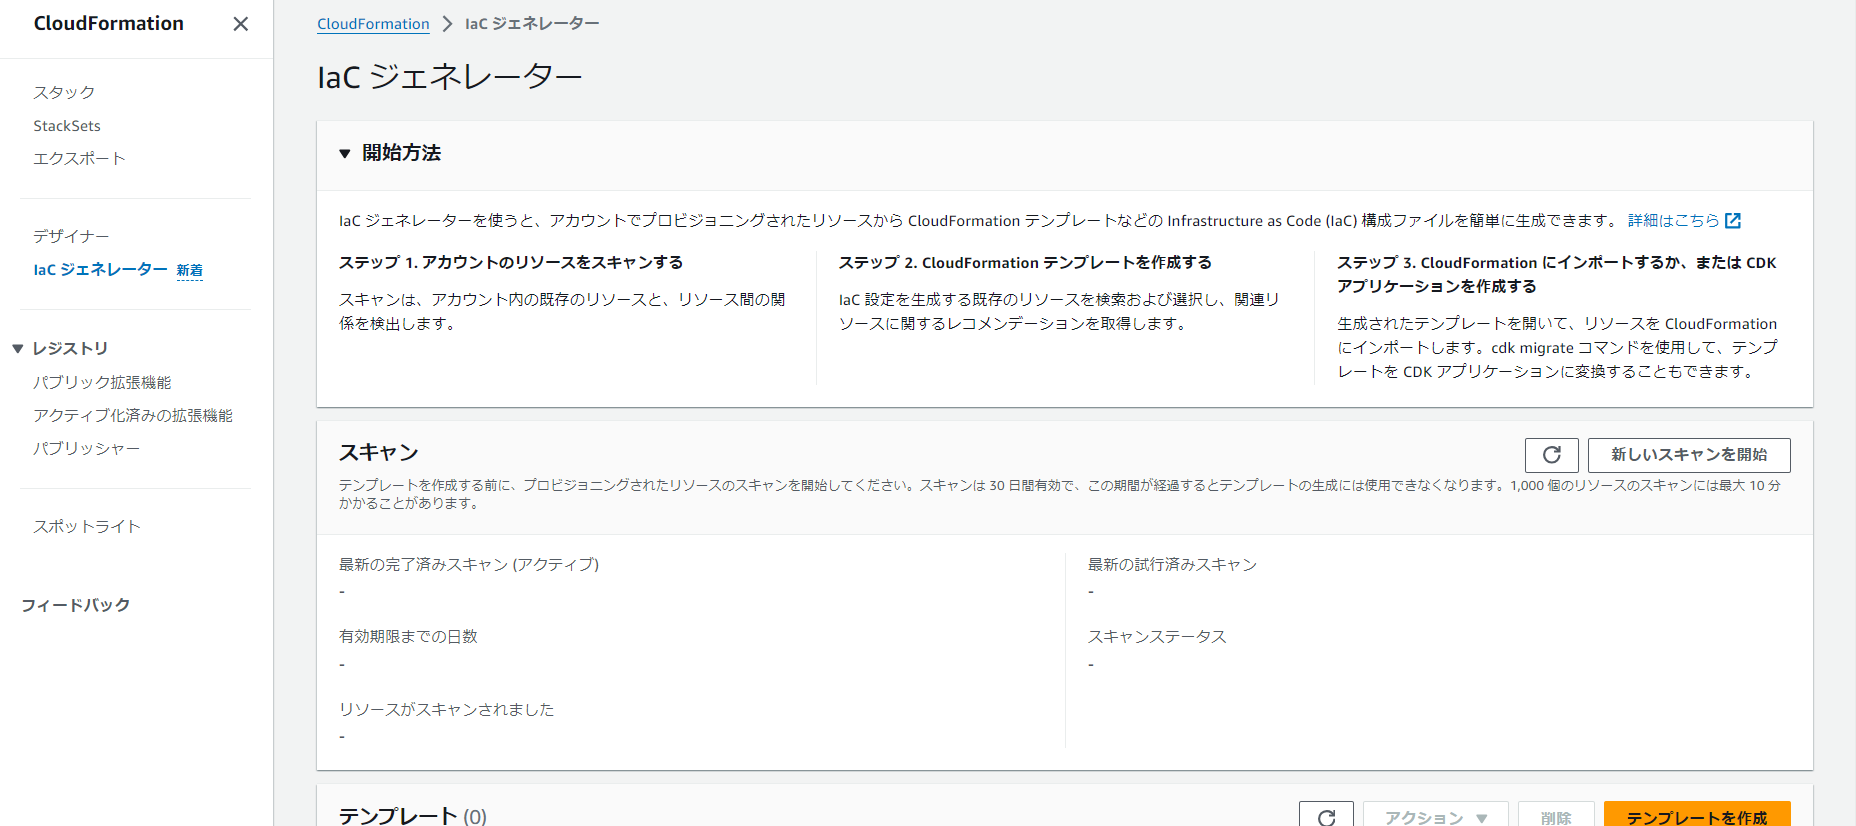Click the IaC ジェネレーター page title

[x=450, y=77]
